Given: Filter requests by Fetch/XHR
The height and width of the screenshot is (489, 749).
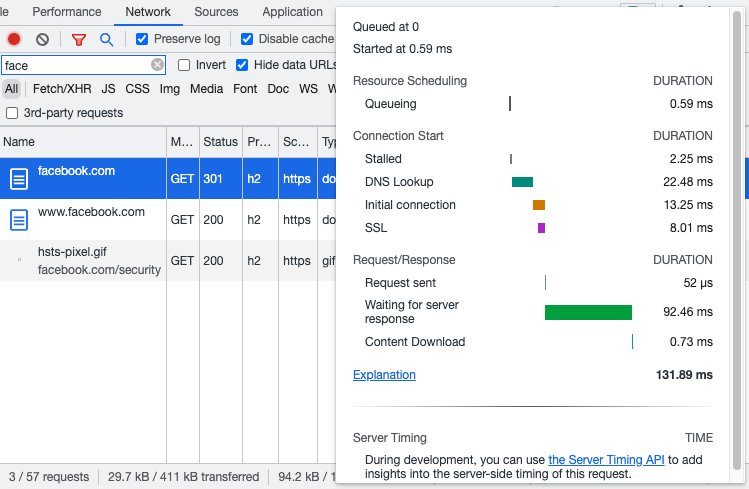Looking at the screenshot, I should tap(62, 89).
